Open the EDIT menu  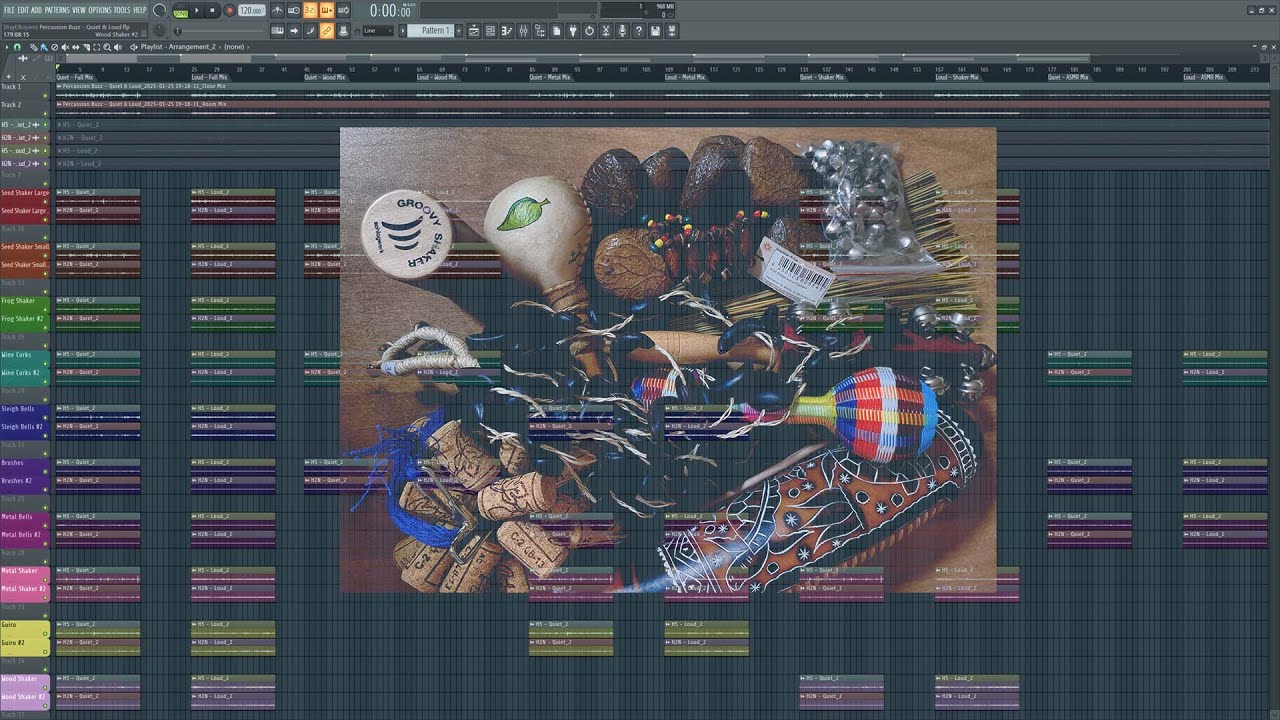point(23,10)
